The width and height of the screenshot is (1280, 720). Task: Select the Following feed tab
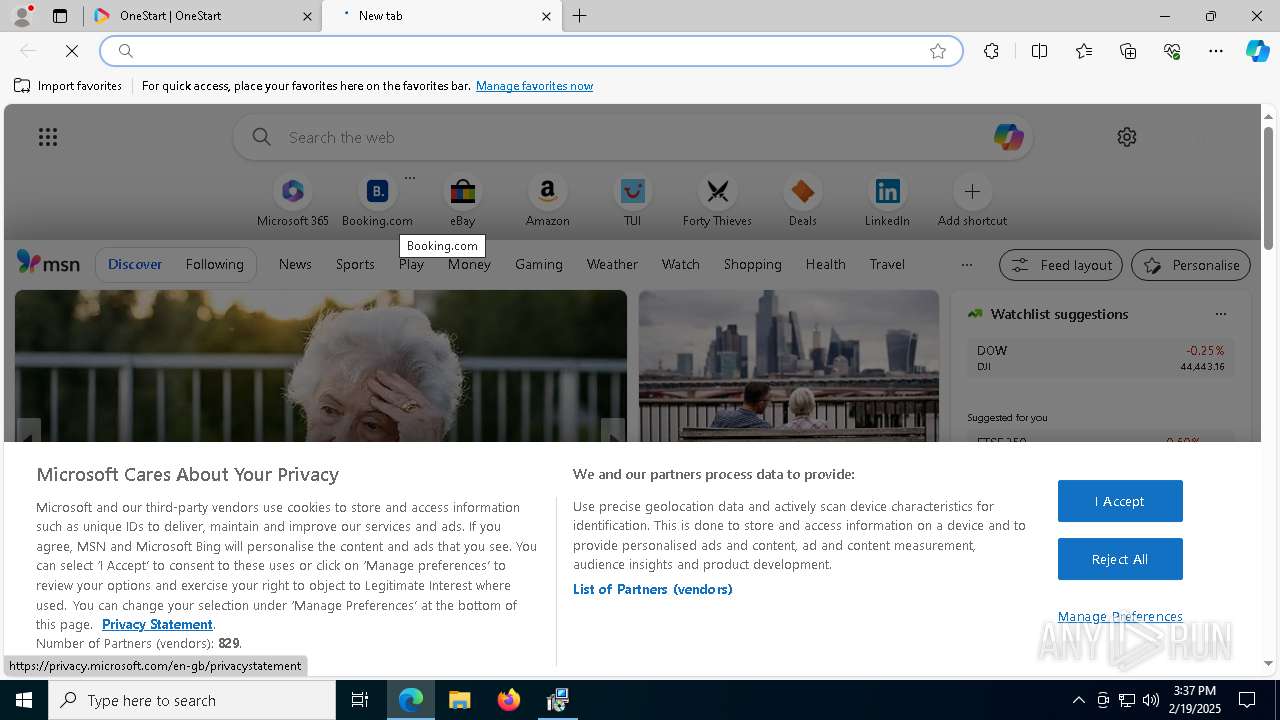click(x=214, y=264)
